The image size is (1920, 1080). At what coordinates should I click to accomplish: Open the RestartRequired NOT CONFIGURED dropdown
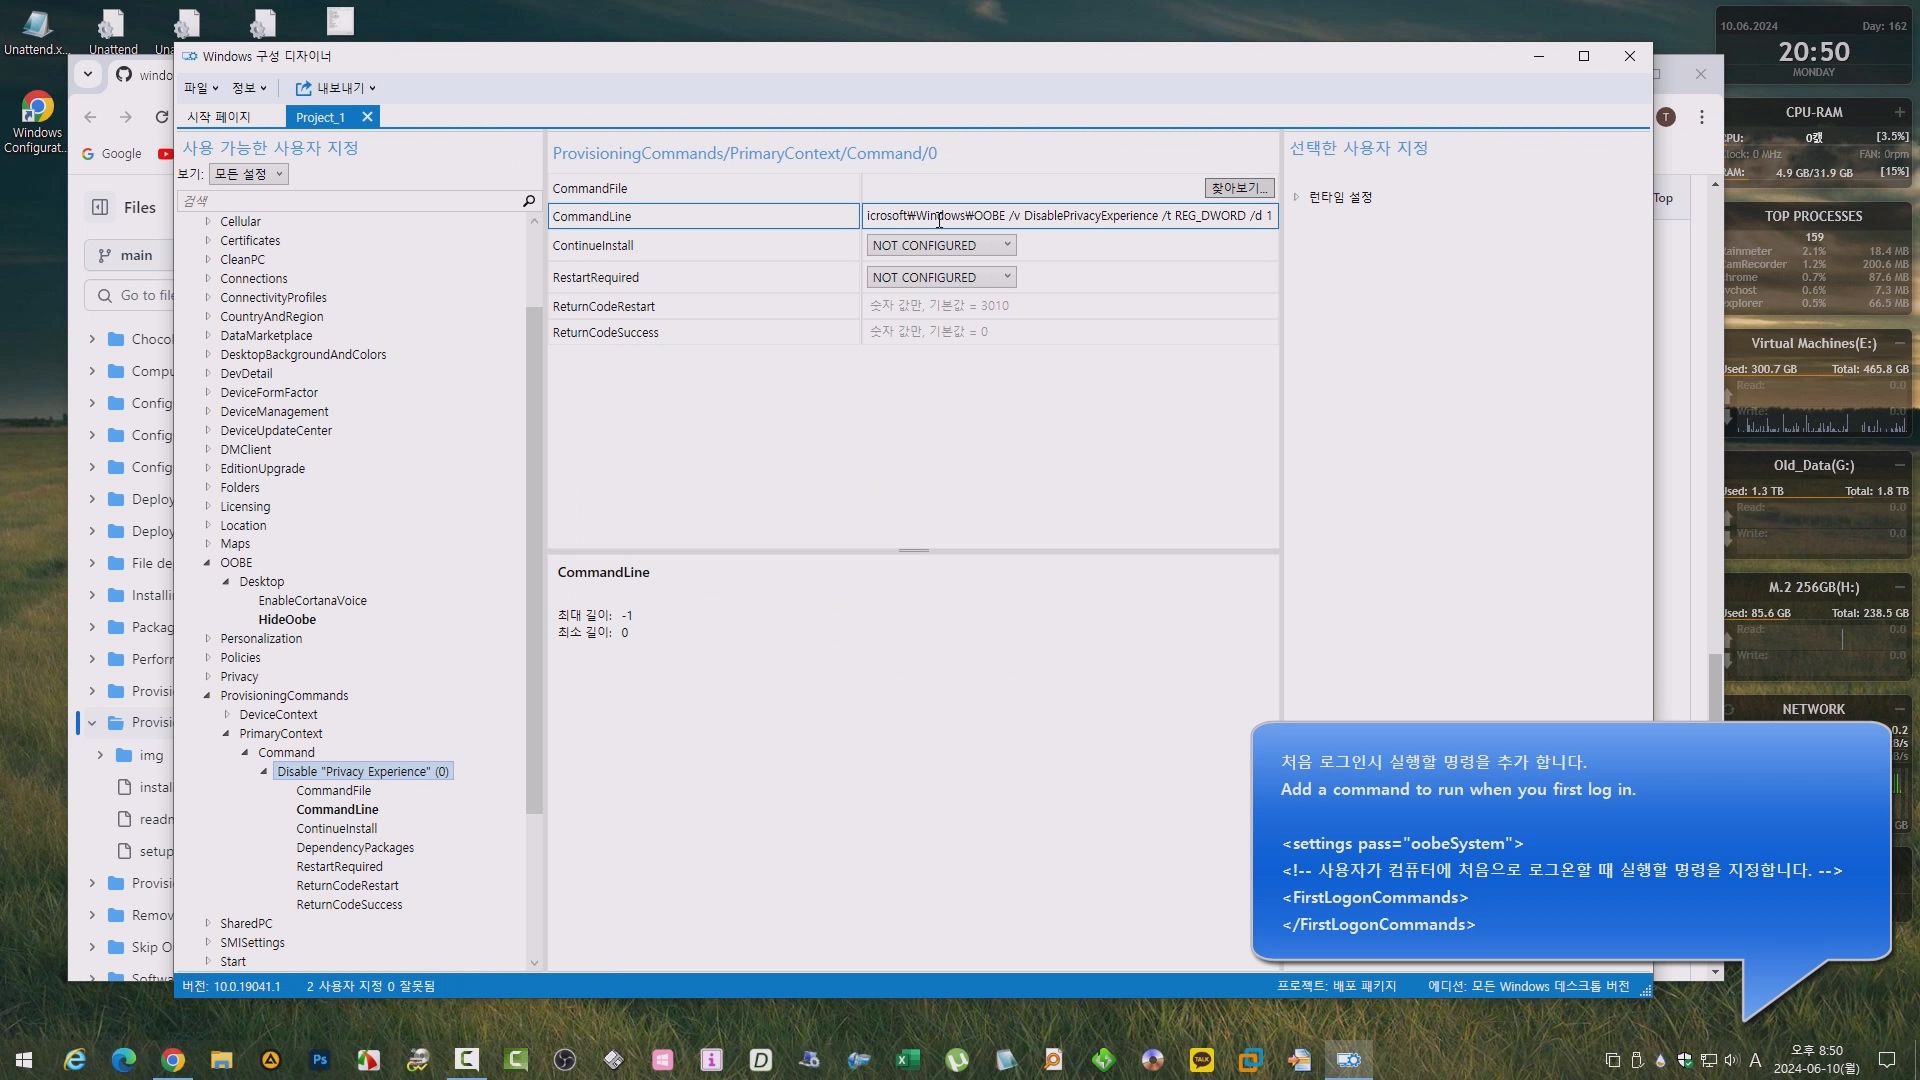pyautogui.click(x=940, y=277)
